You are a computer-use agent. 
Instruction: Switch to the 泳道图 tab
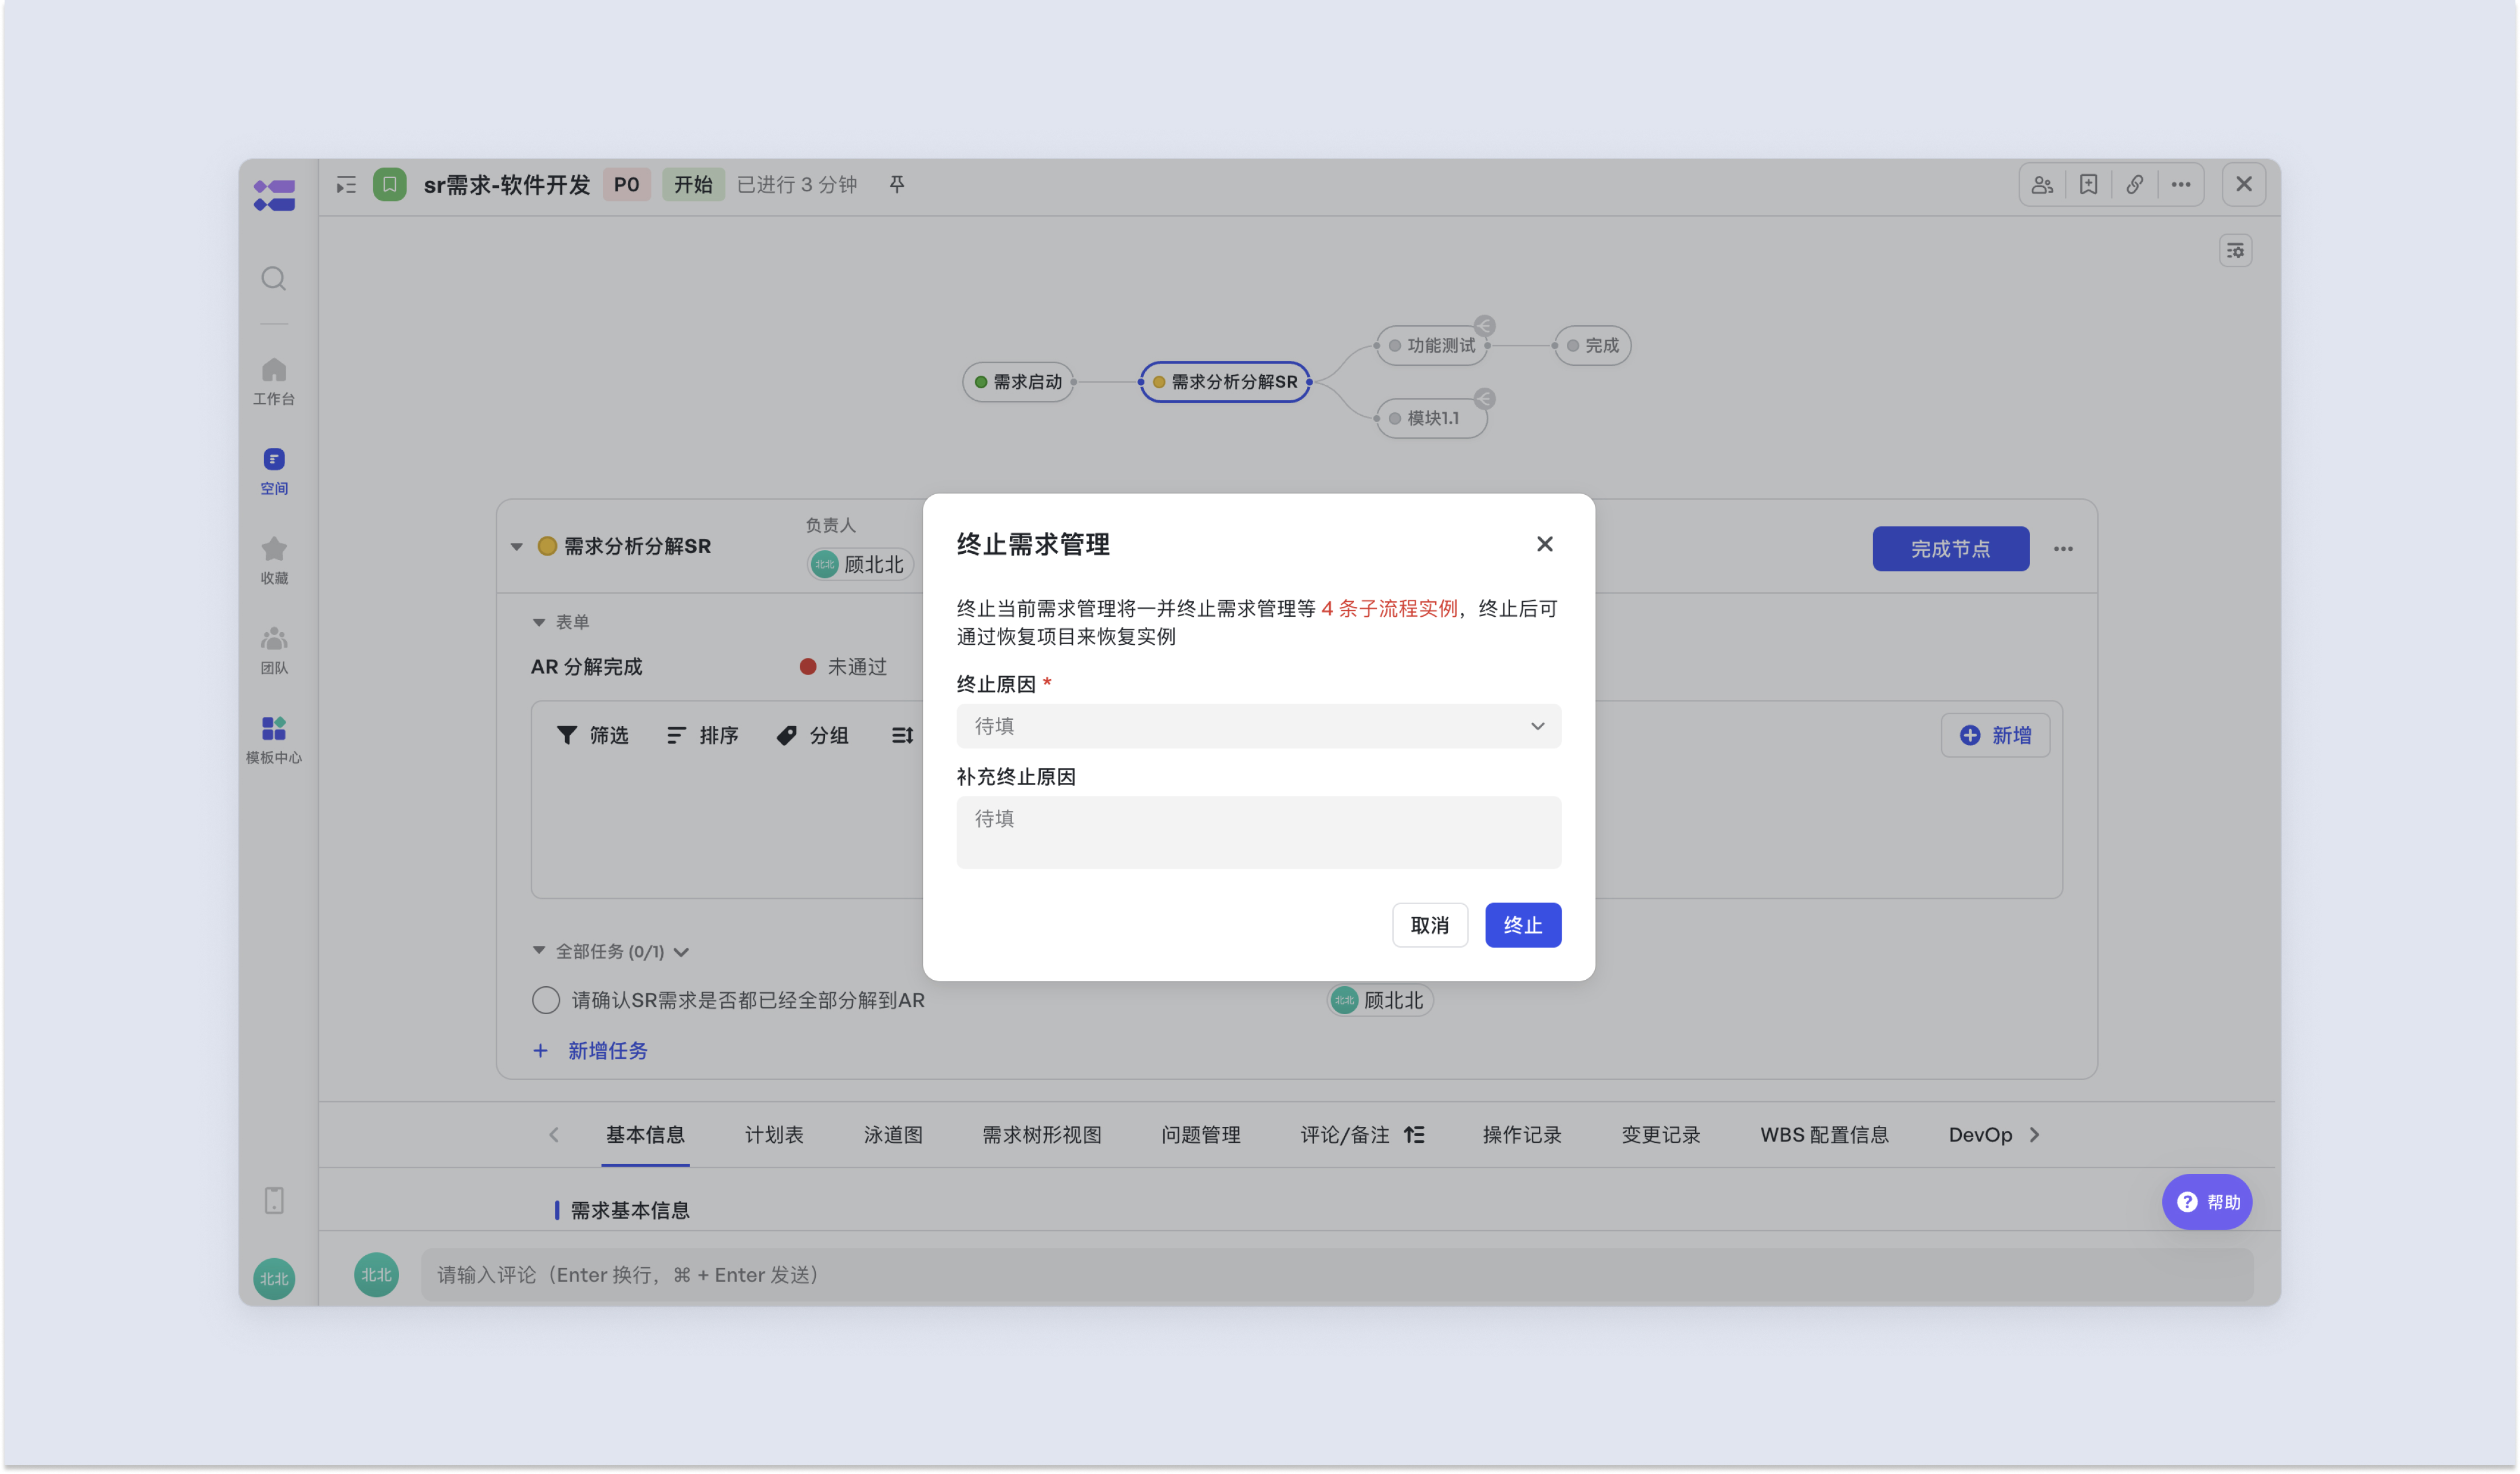(893, 1134)
